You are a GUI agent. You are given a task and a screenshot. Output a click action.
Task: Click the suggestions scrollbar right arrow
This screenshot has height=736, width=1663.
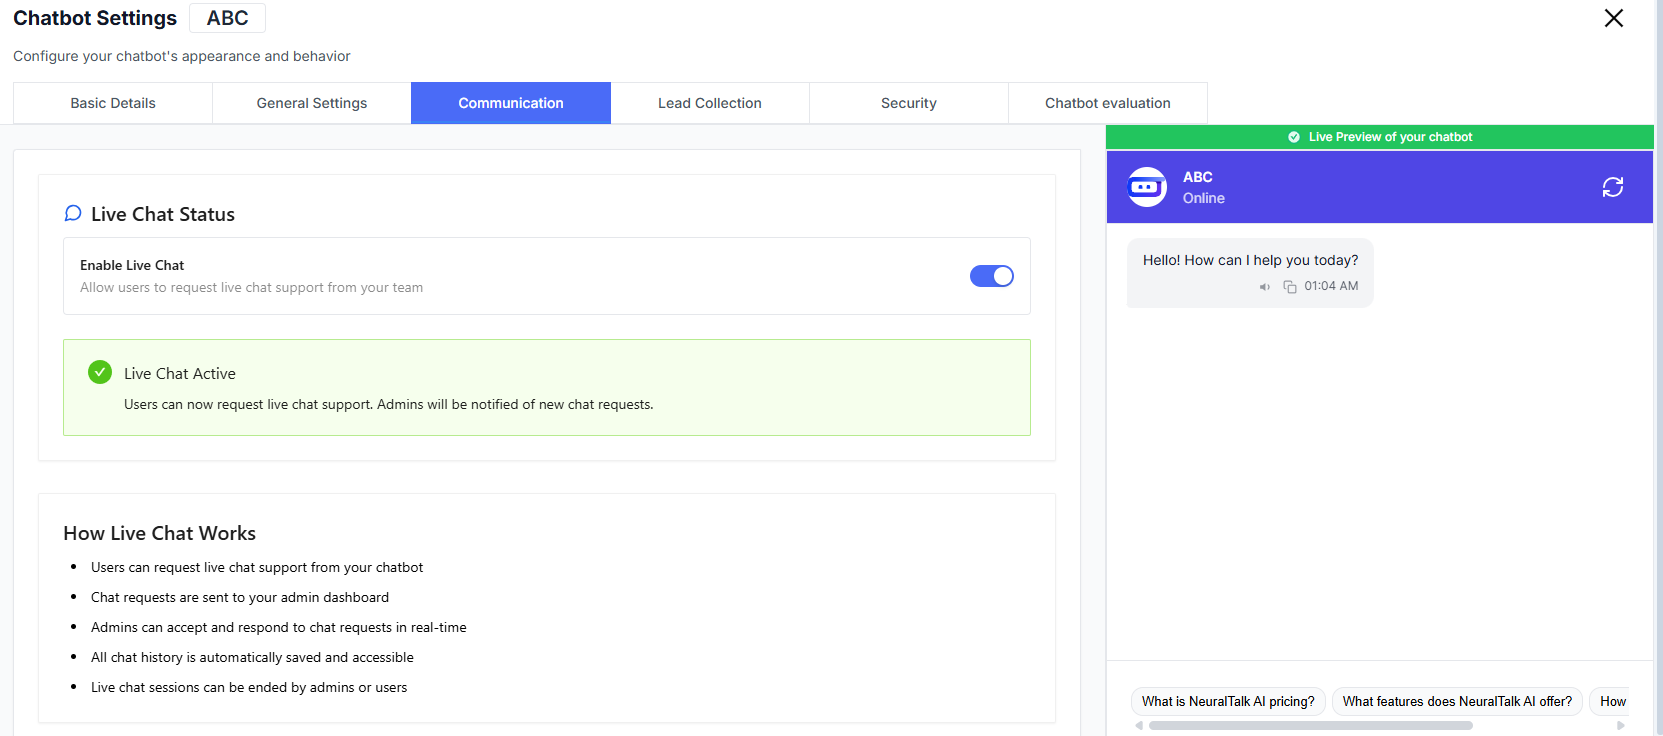point(1621,726)
